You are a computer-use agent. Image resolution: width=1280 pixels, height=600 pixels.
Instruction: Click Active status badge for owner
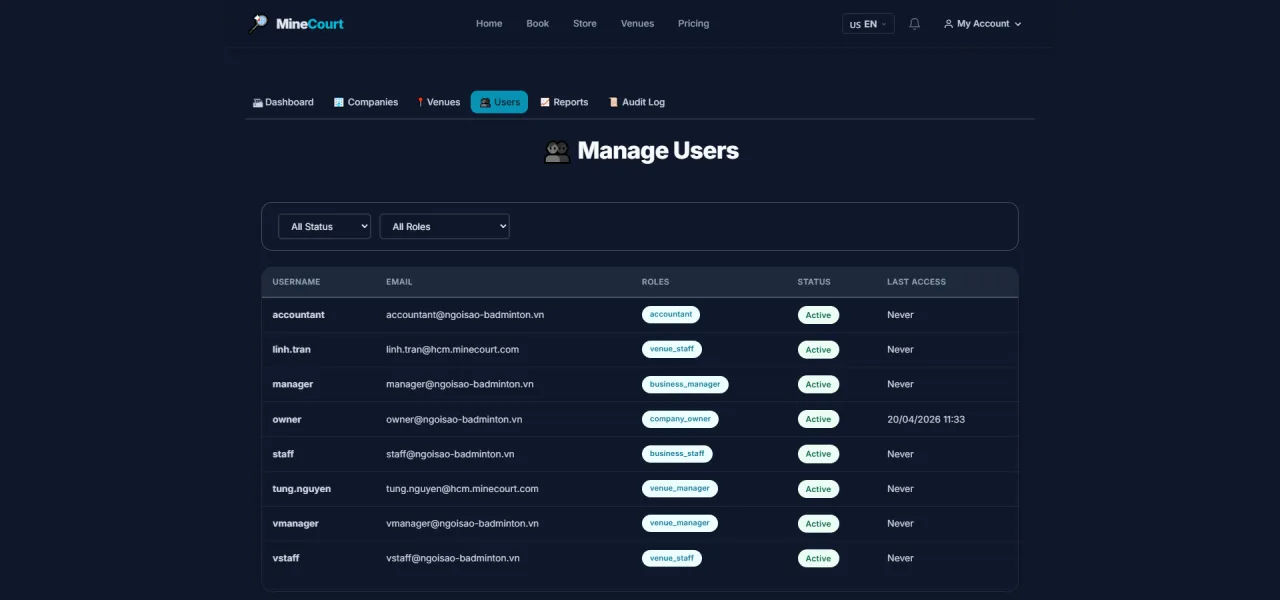[x=818, y=419]
